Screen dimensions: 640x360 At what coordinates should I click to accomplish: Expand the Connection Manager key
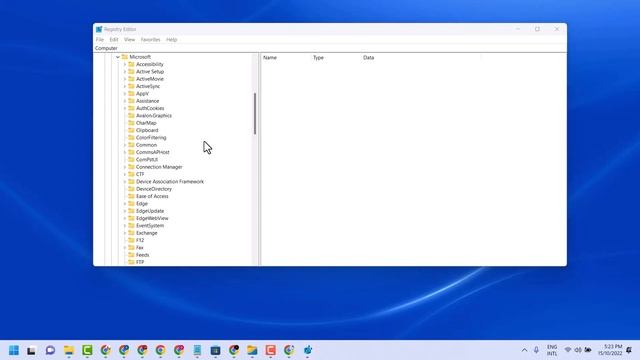coord(125,167)
